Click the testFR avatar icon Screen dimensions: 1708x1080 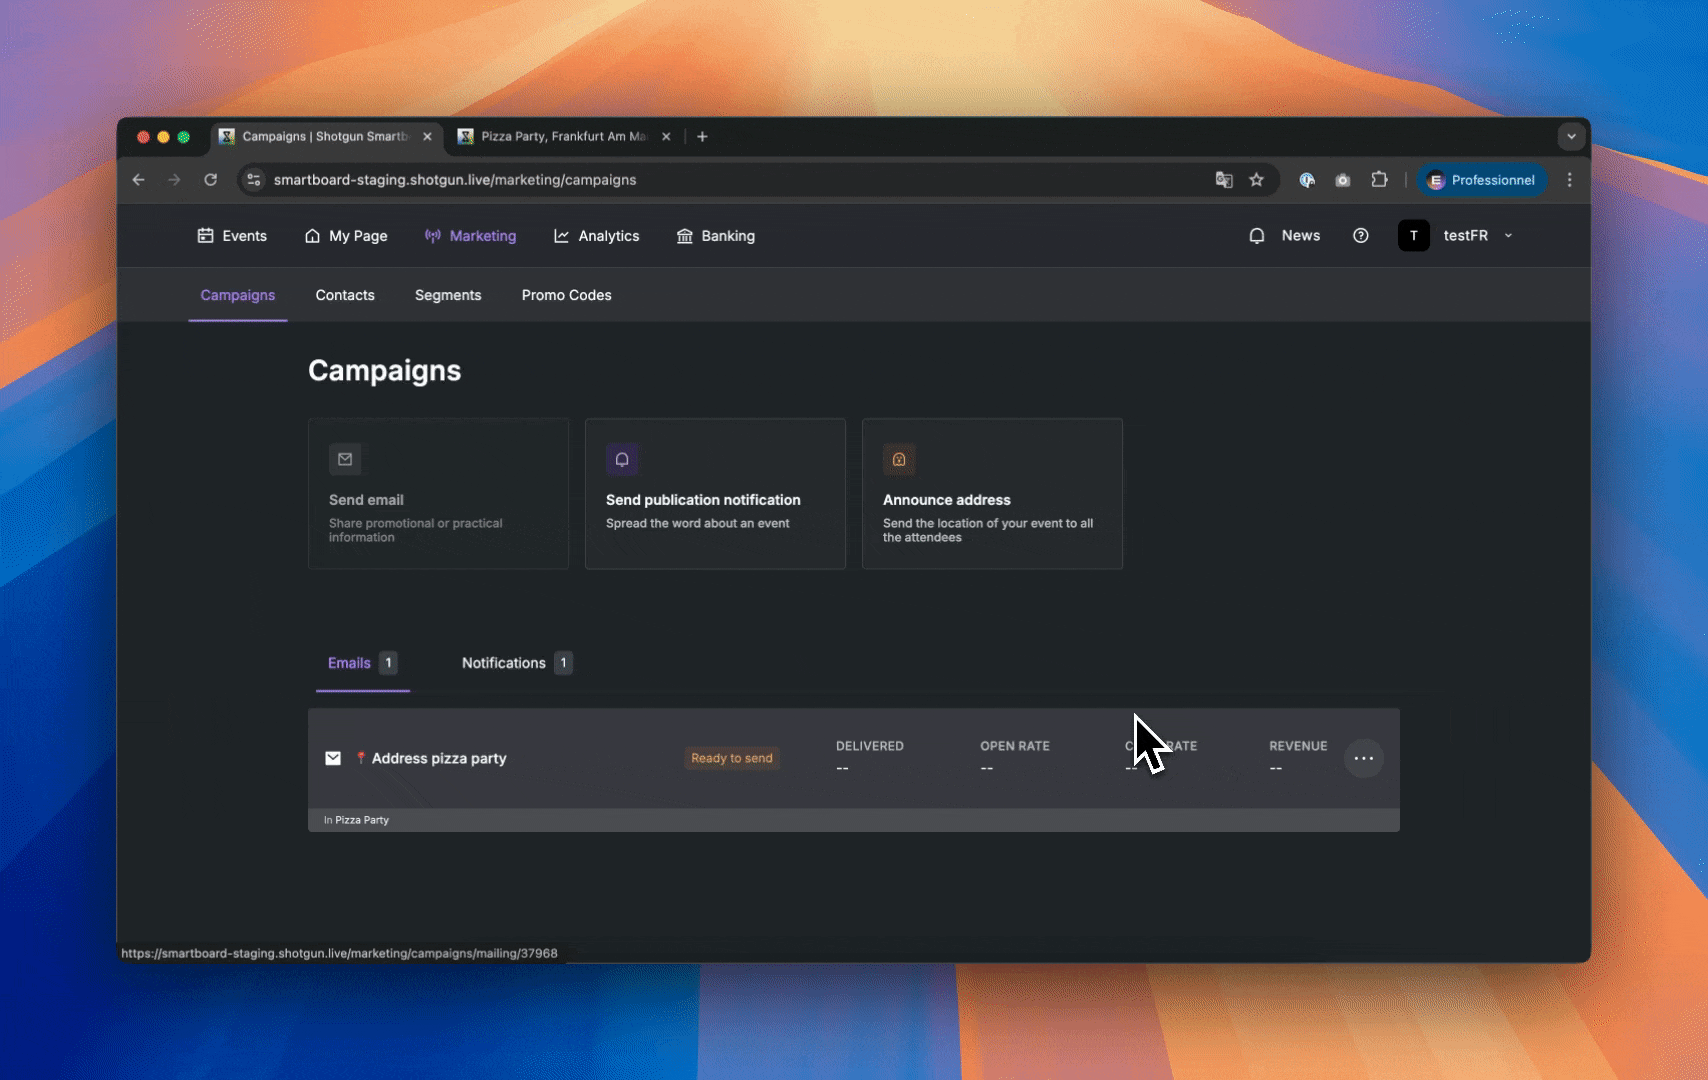1413,236
